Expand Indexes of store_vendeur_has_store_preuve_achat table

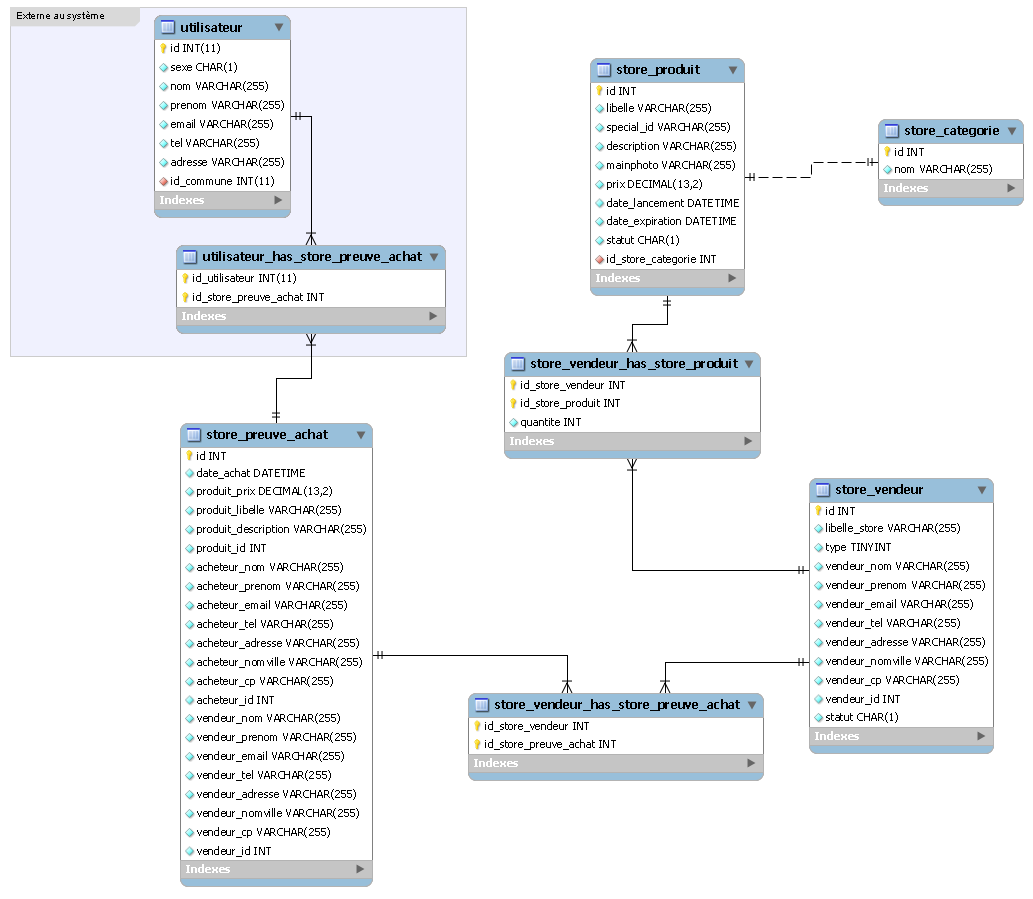pyautogui.click(x=751, y=763)
